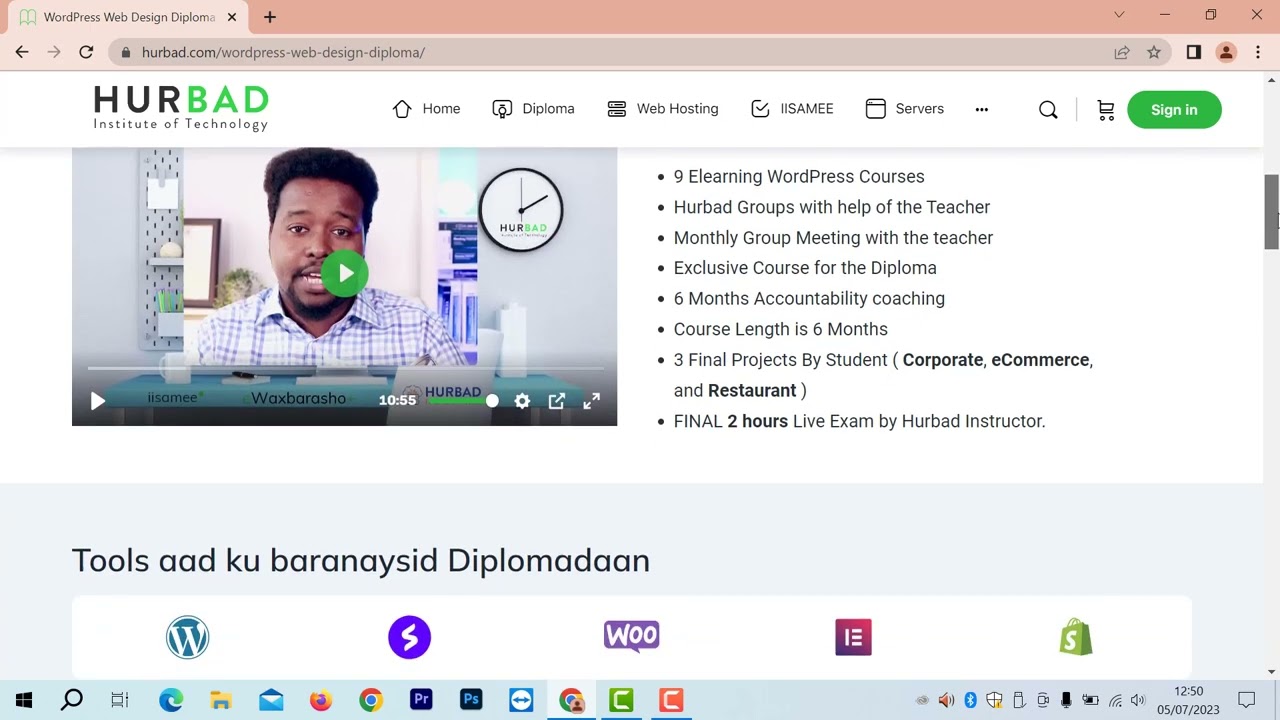Click the video progress bar
Screen dimensions: 1280x720
pyautogui.click(x=345, y=369)
